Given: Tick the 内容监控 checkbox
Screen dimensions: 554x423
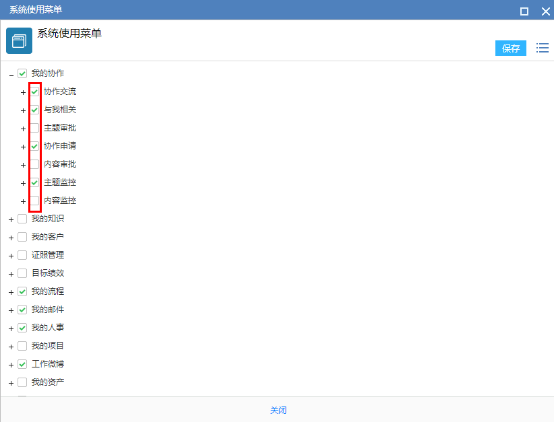Looking at the screenshot, I should tap(35, 201).
